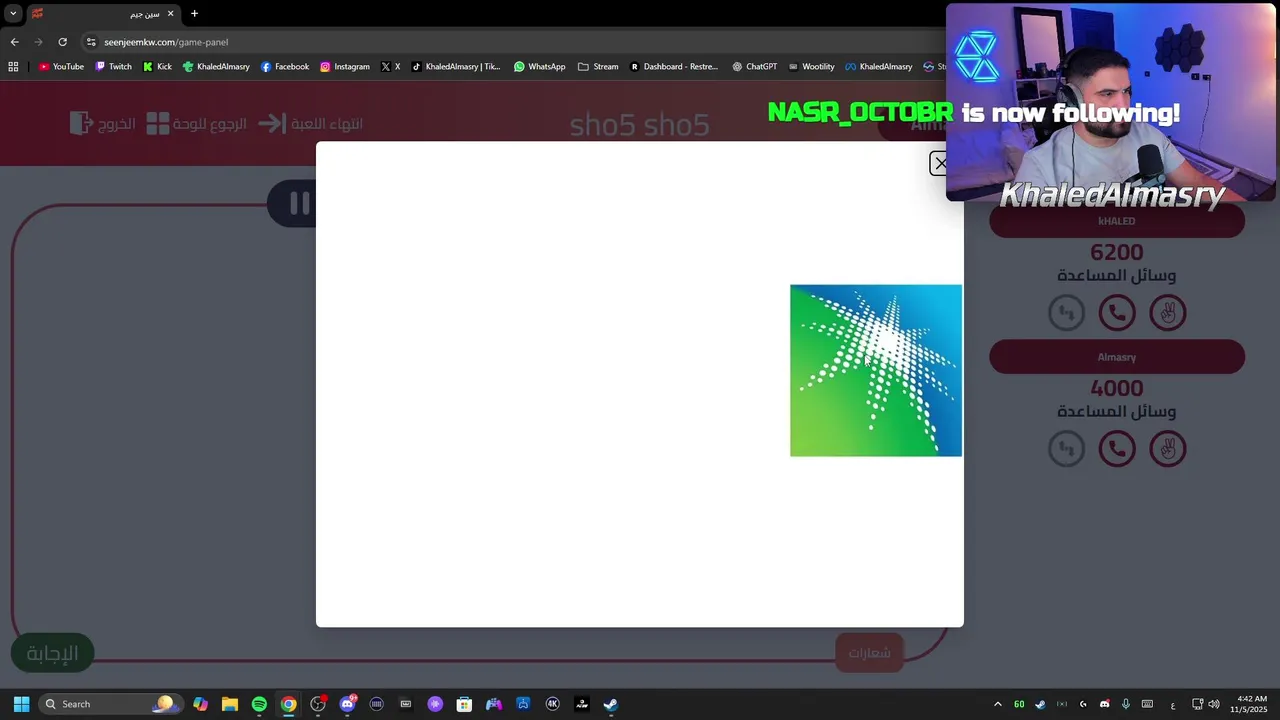The height and width of the screenshot is (720, 1280).
Task: Reload the page
Action: pos(62,42)
